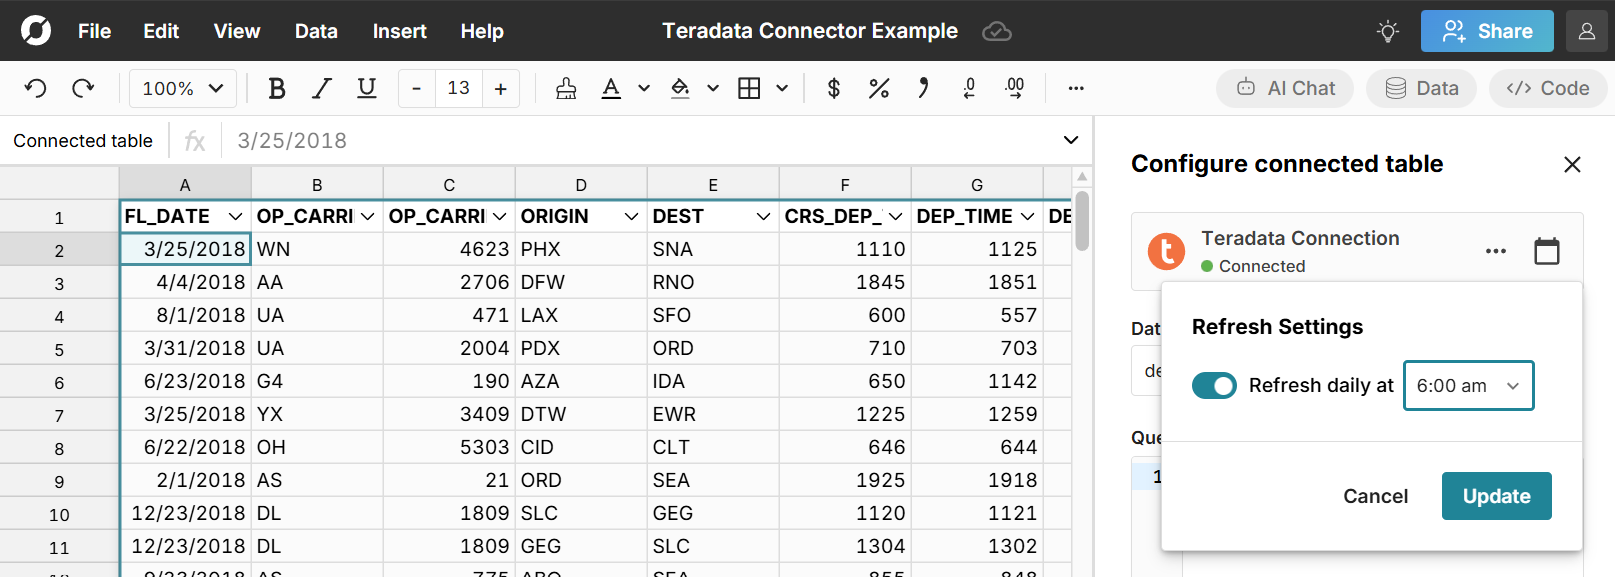Open the user account icon
This screenshot has width=1615, height=577.
tap(1587, 31)
